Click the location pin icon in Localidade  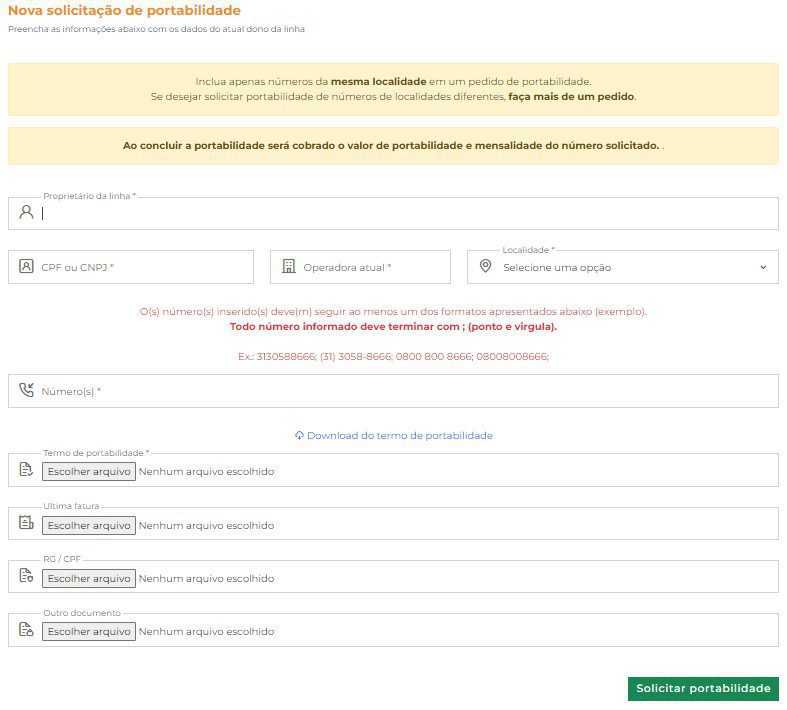coord(486,267)
